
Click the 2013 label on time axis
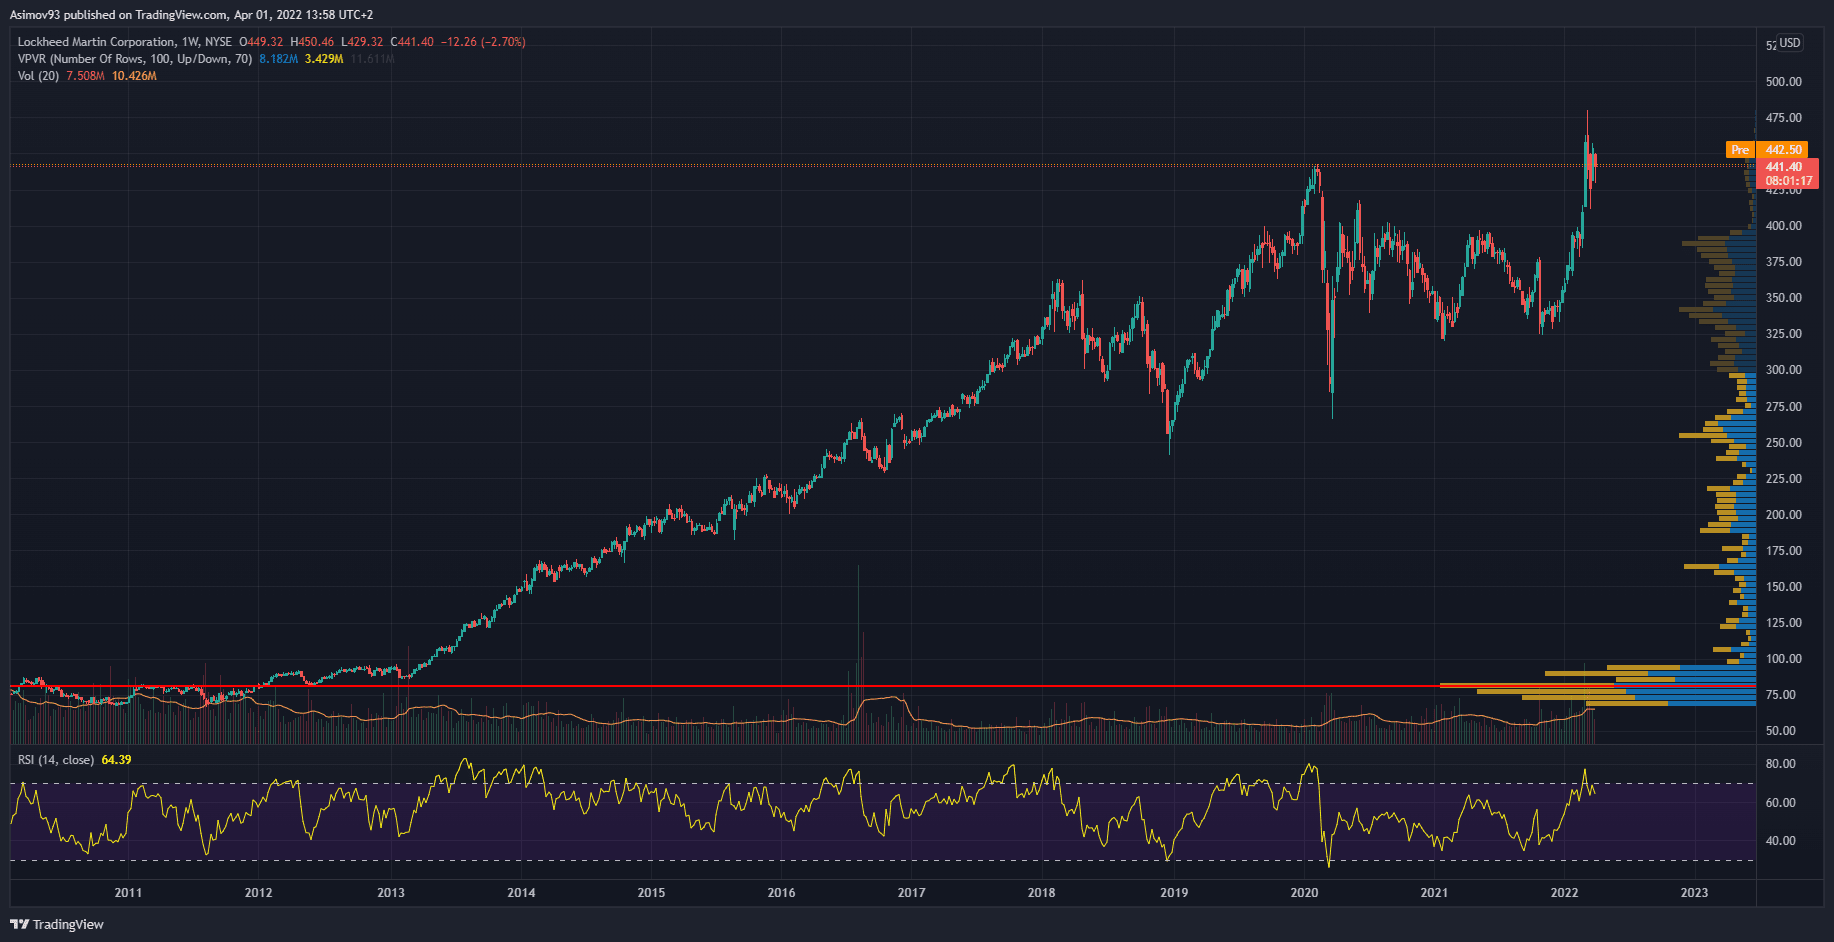pyautogui.click(x=391, y=893)
